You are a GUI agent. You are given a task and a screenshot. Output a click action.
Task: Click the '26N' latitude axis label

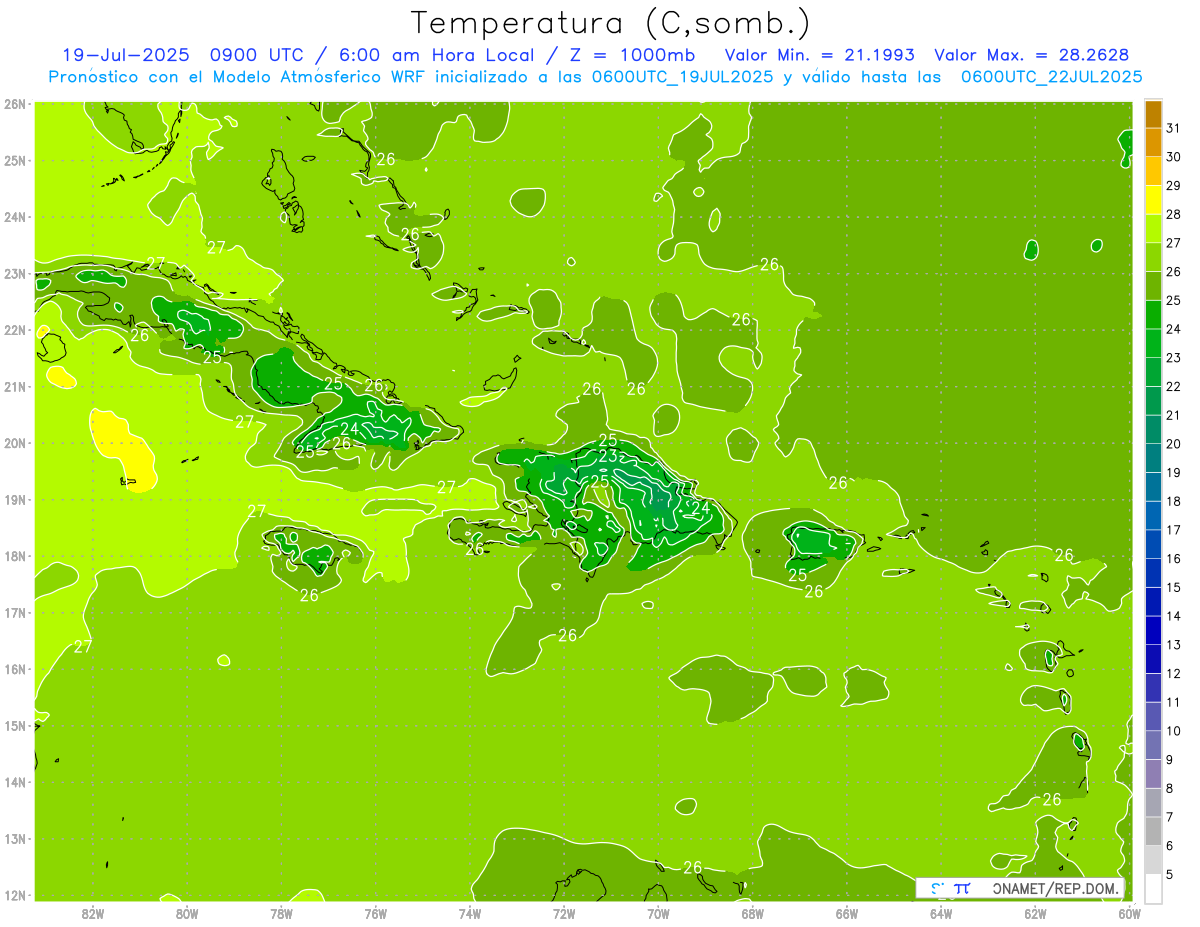pyautogui.click(x=14, y=104)
